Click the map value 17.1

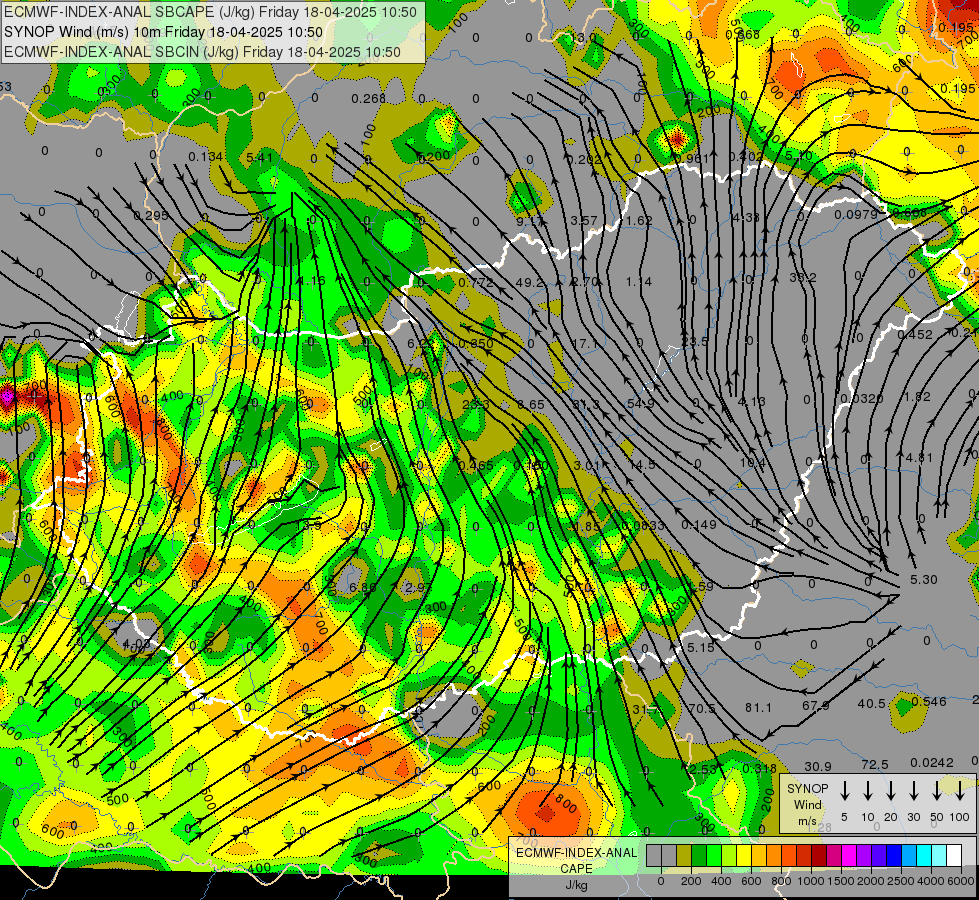click(584, 344)
